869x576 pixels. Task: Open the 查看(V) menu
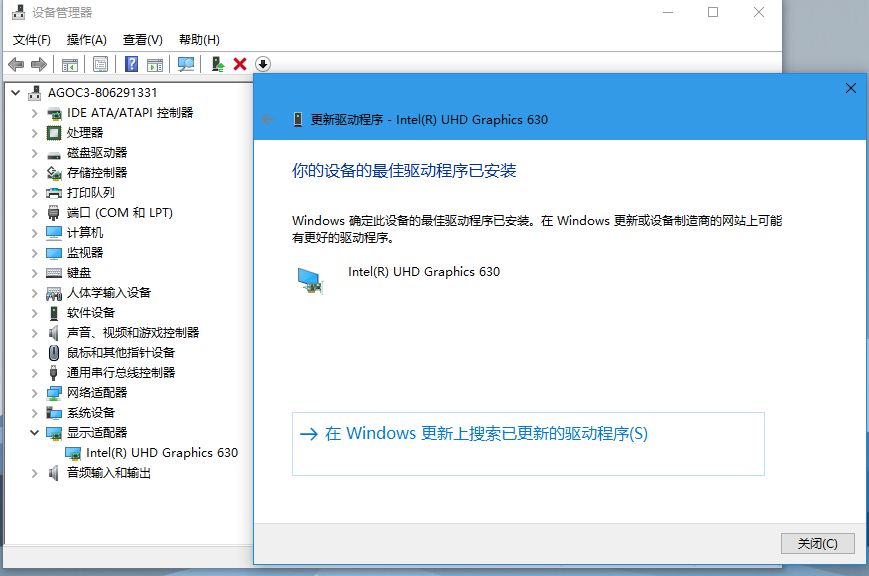pyautogui.click(x=142, y=39)
